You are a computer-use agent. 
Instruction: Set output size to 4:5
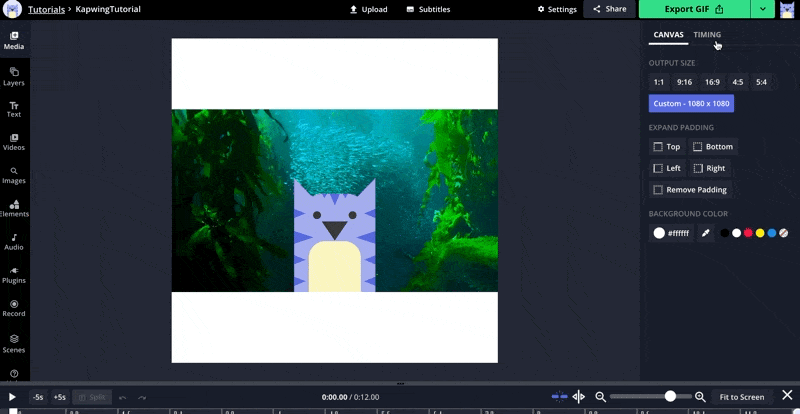738,82
